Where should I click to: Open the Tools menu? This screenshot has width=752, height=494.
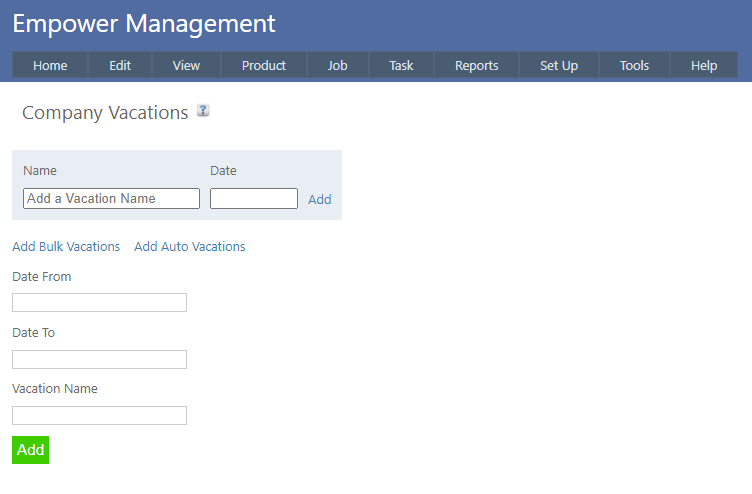click(x=634, y=65)
